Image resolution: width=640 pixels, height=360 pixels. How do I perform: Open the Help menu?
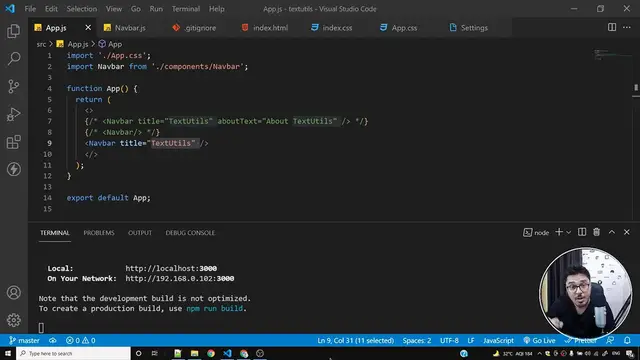[x=217, y=9]
